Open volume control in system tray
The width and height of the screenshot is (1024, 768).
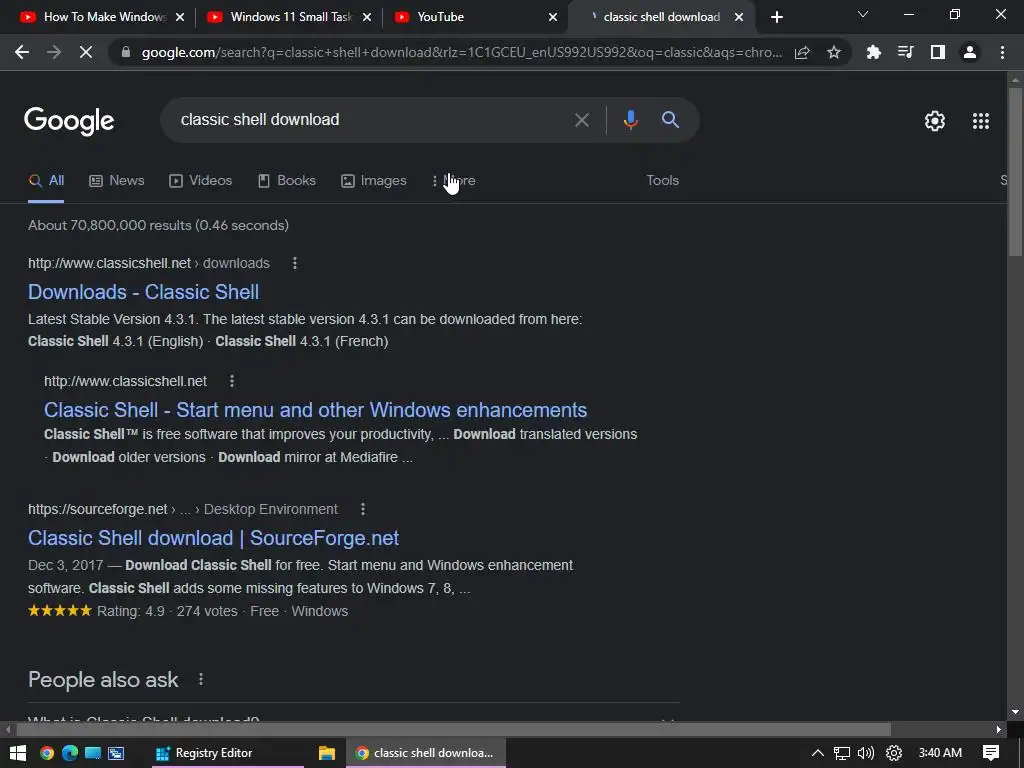[x=865, y=753]
